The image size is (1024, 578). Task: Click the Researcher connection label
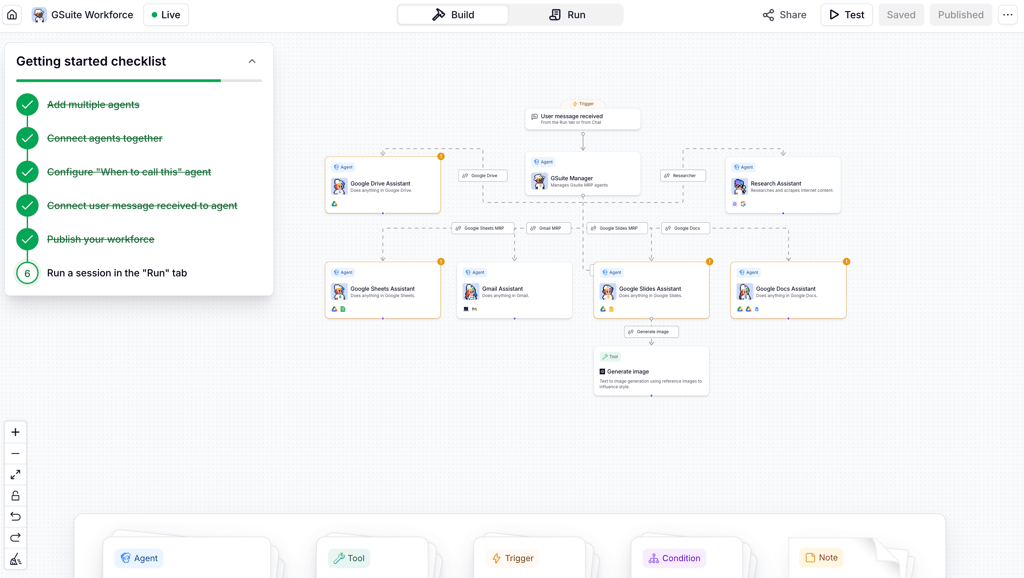682,176
